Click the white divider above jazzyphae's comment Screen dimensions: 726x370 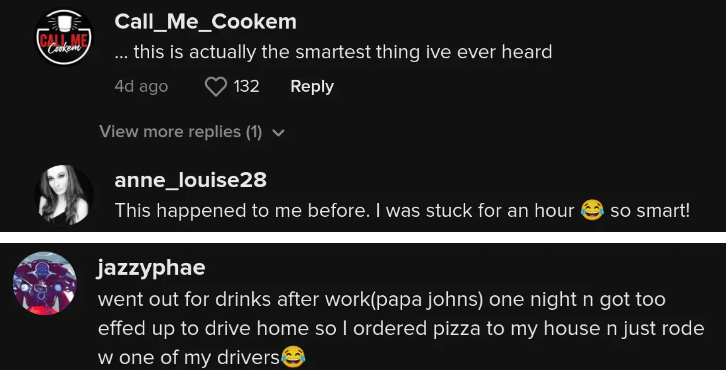[363, 237]
